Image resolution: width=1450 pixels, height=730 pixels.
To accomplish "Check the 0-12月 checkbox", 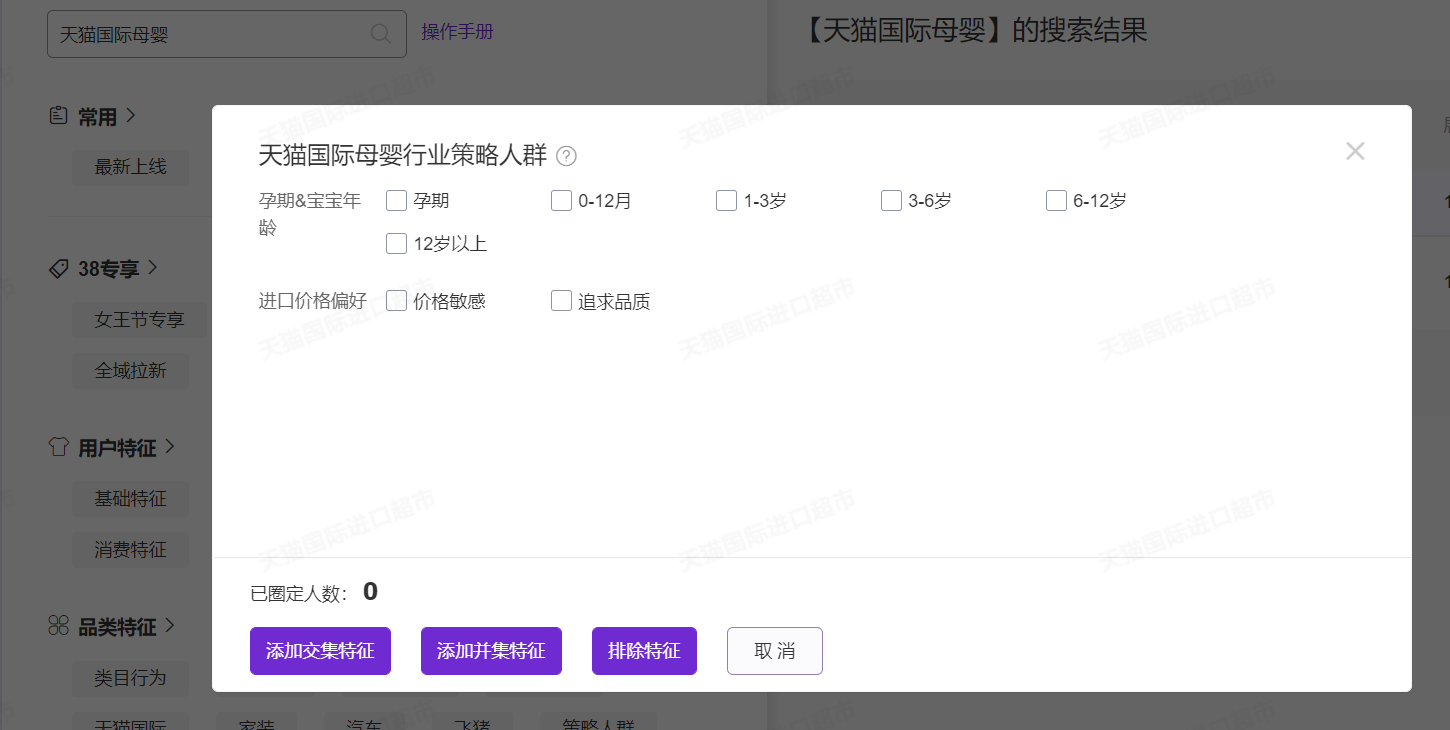I will pyautogui.click(x=561, y=201).
